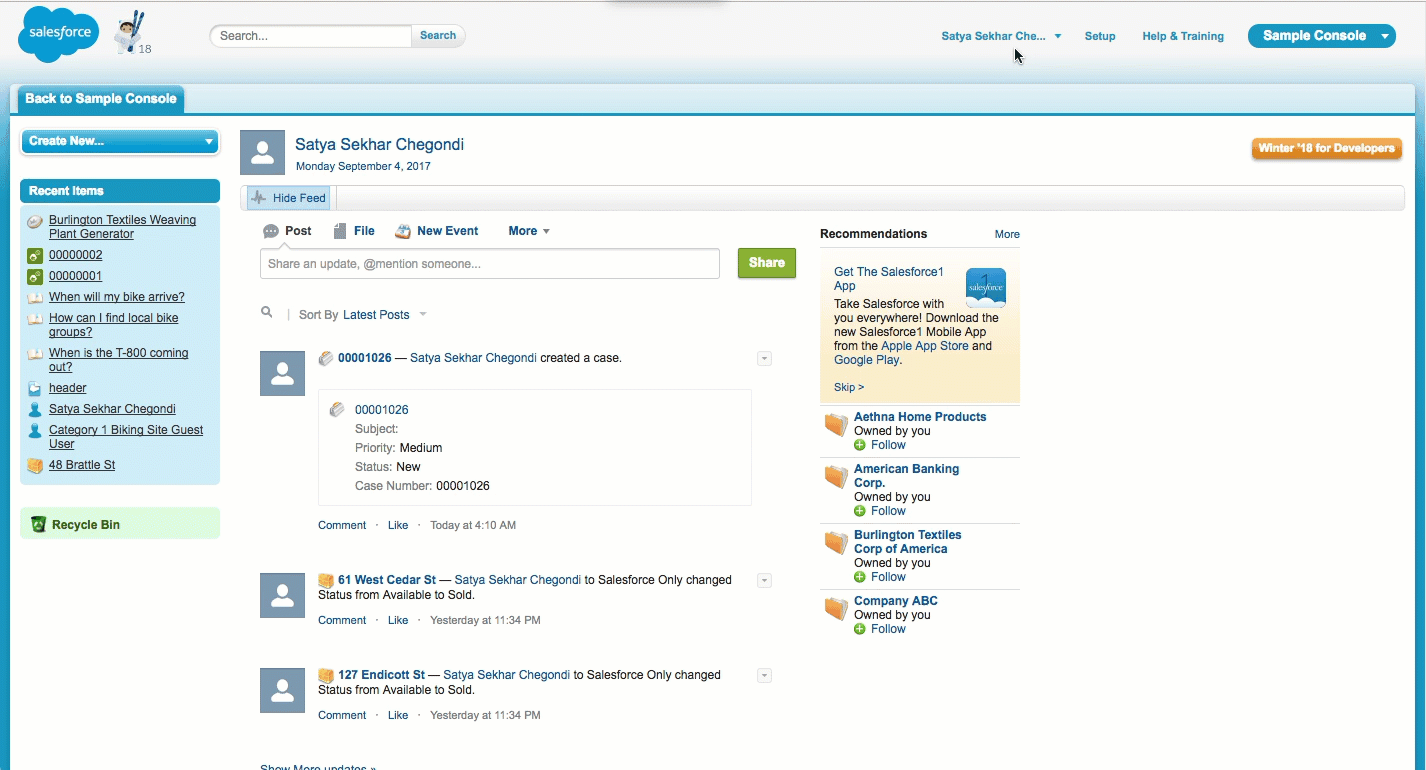This screenshot has width=1426, height=770.
Task: Change Sort By Latest Posts dropdown
Action: (x=384, y=314)
